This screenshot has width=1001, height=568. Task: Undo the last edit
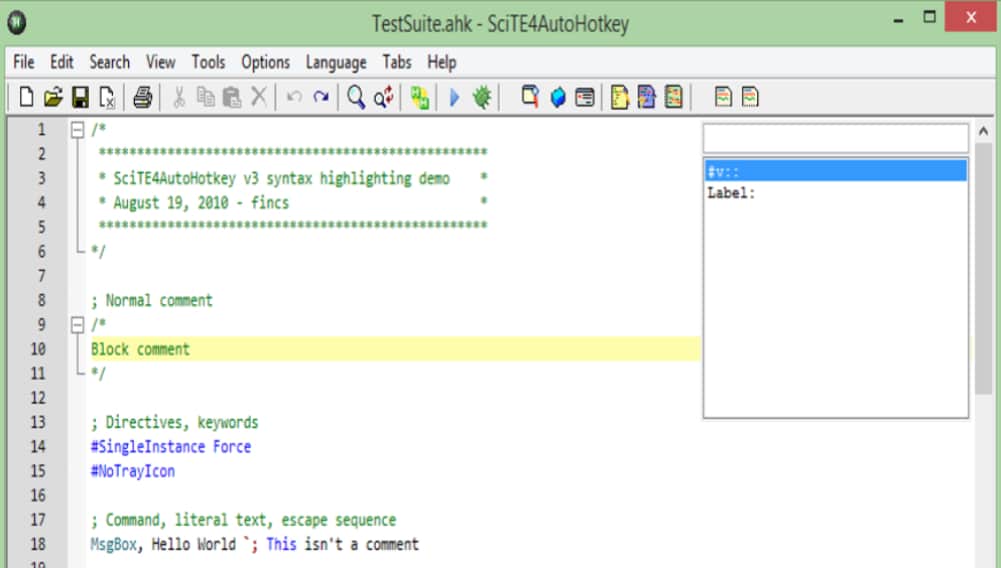click(294, 97)
